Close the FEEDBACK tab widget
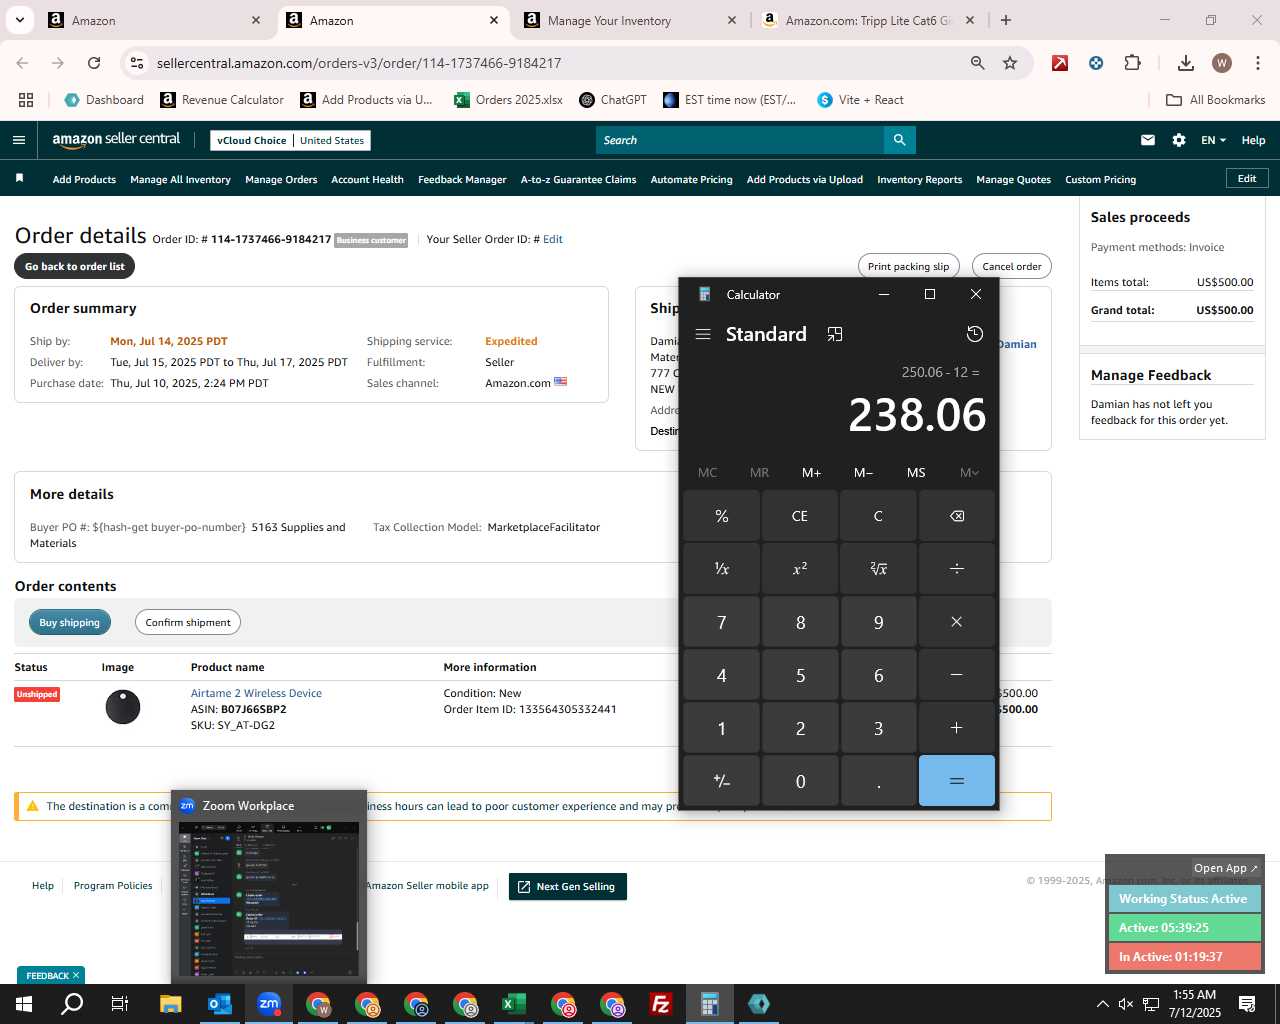1280x1024 pixels. click(75, 975)
